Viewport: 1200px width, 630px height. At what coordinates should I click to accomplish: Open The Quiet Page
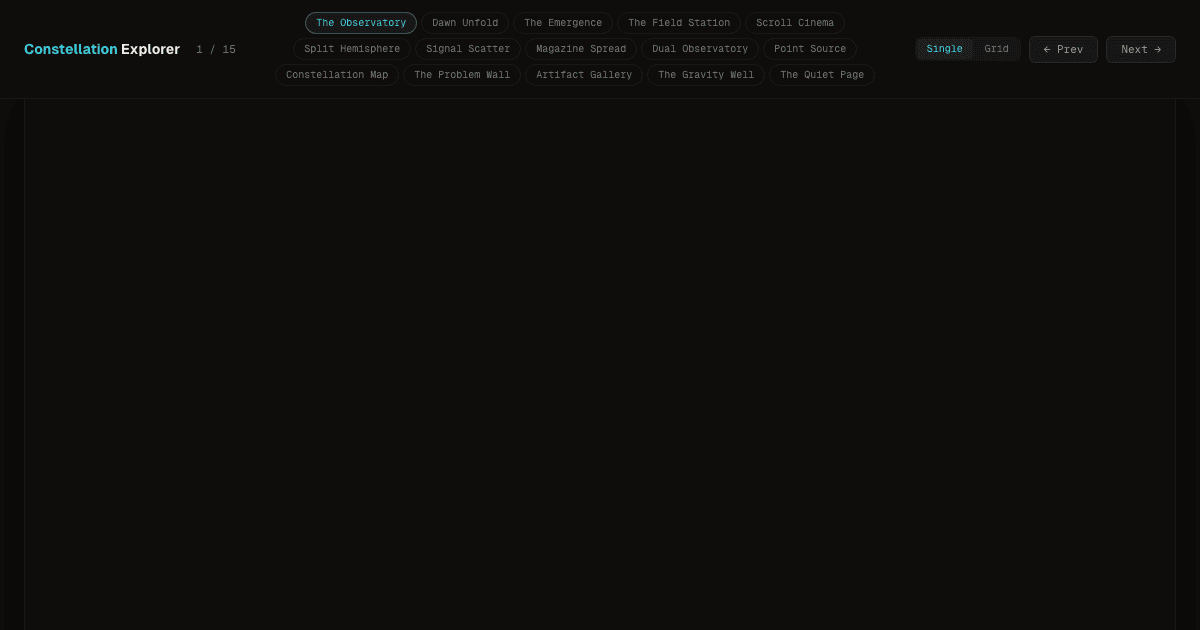point(822,74)
